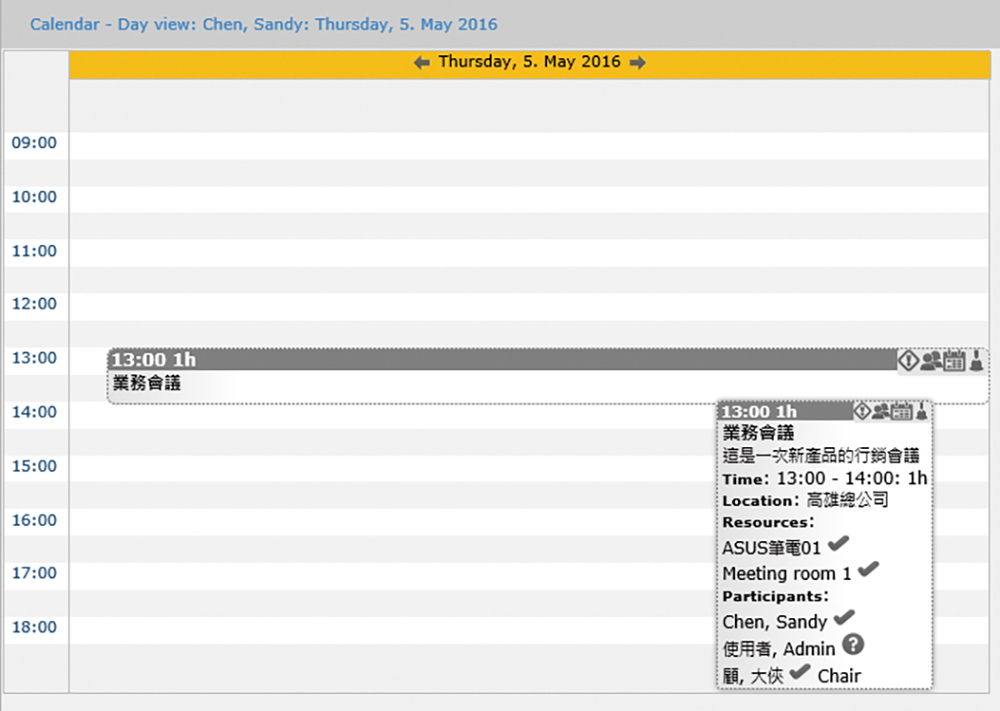This screenshot has width=1000, height=711.
Task: Click participants icon in popup header
Action: pos(881,411)
